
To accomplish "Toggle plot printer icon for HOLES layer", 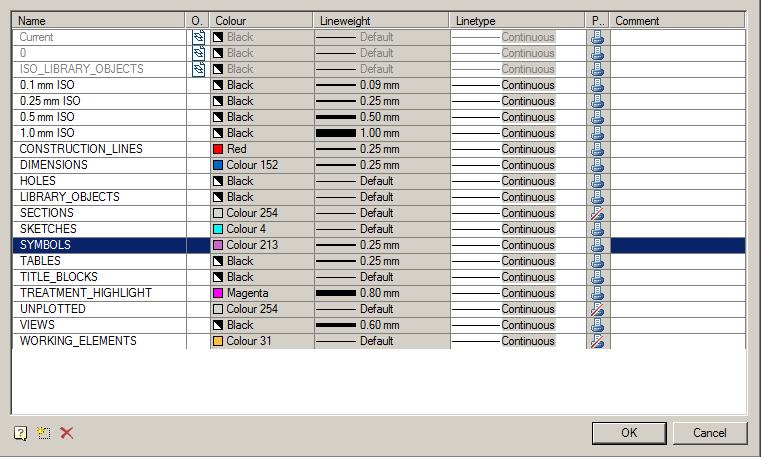I will point(597,181).
